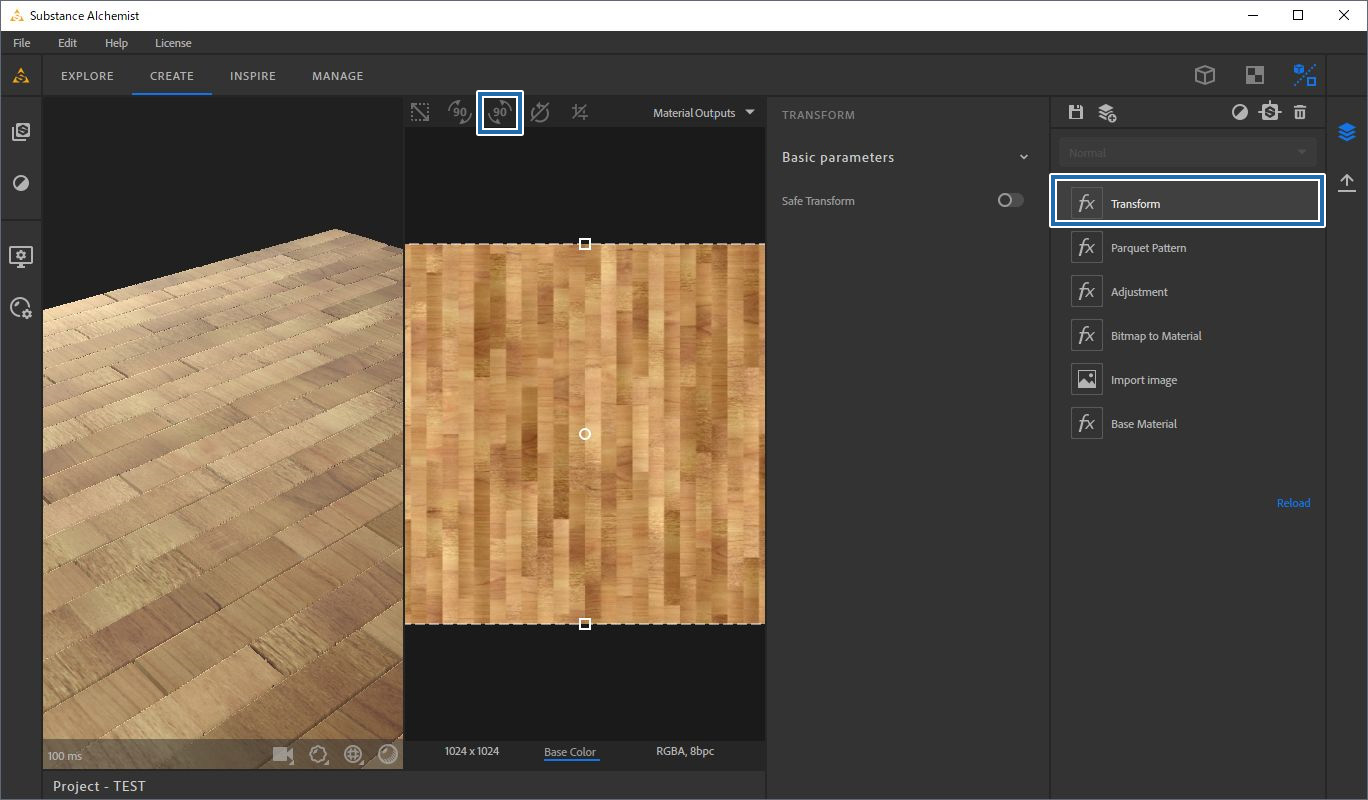The image size is (1368, 800).
Task: Select the Base Color channel label
Action: [570, 752]
